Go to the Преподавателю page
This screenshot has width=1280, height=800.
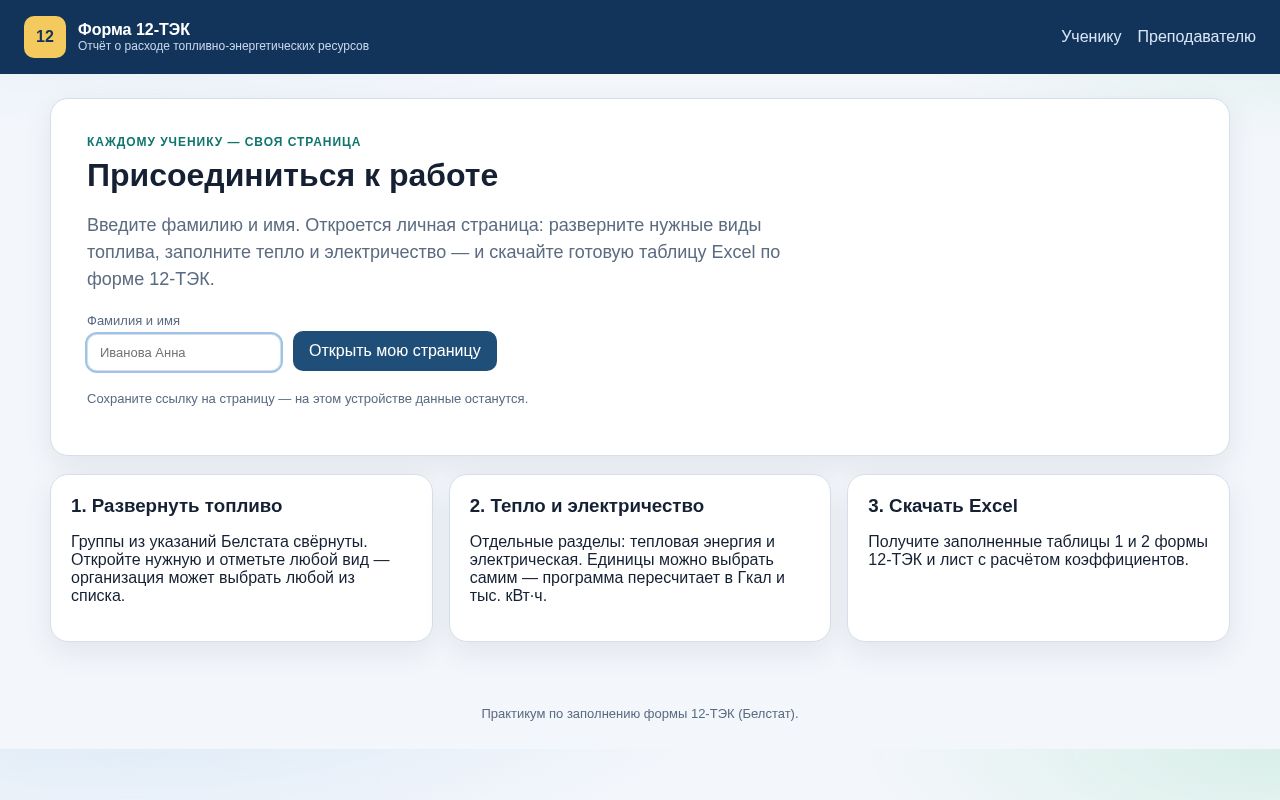point(1196,37)
